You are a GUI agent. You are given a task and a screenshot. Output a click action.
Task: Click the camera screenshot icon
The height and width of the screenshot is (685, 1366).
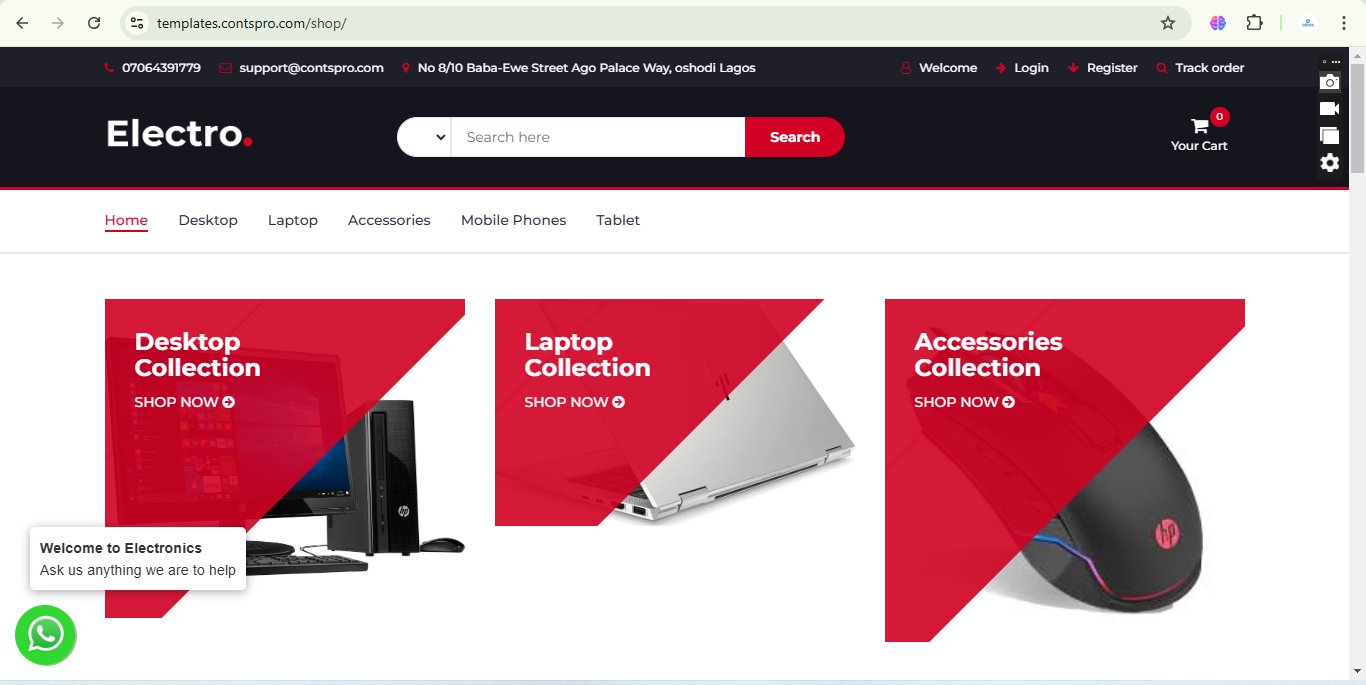coord(1329,82)
